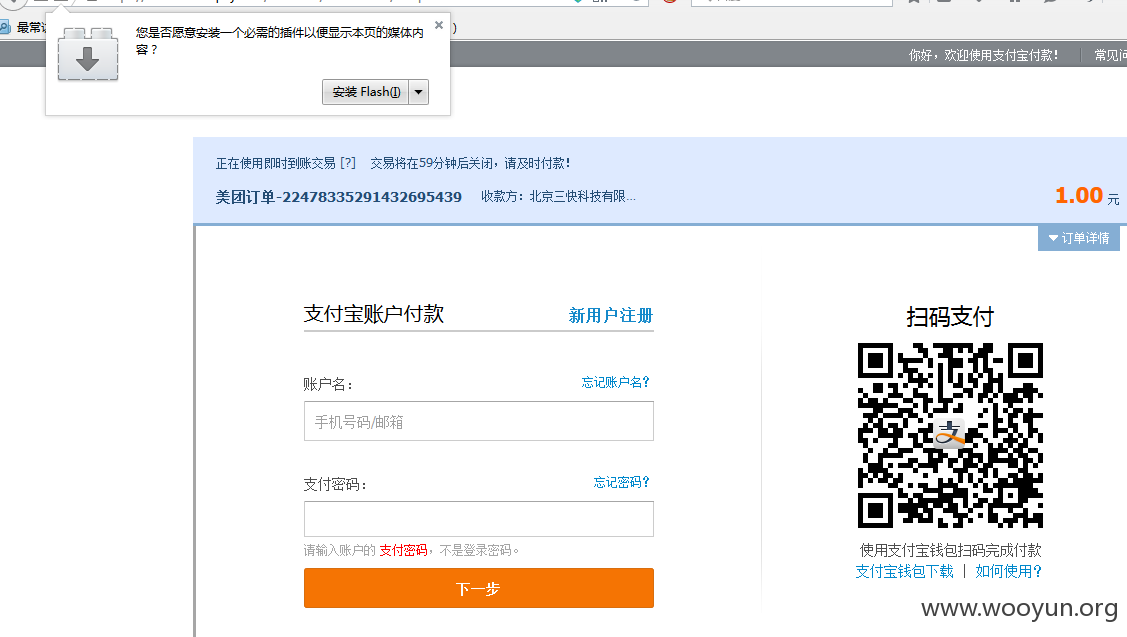Click the 如何使用? link
The height and width of the screenshot is (637, 1127).
pyautogui.click(x=1008, y=572)
